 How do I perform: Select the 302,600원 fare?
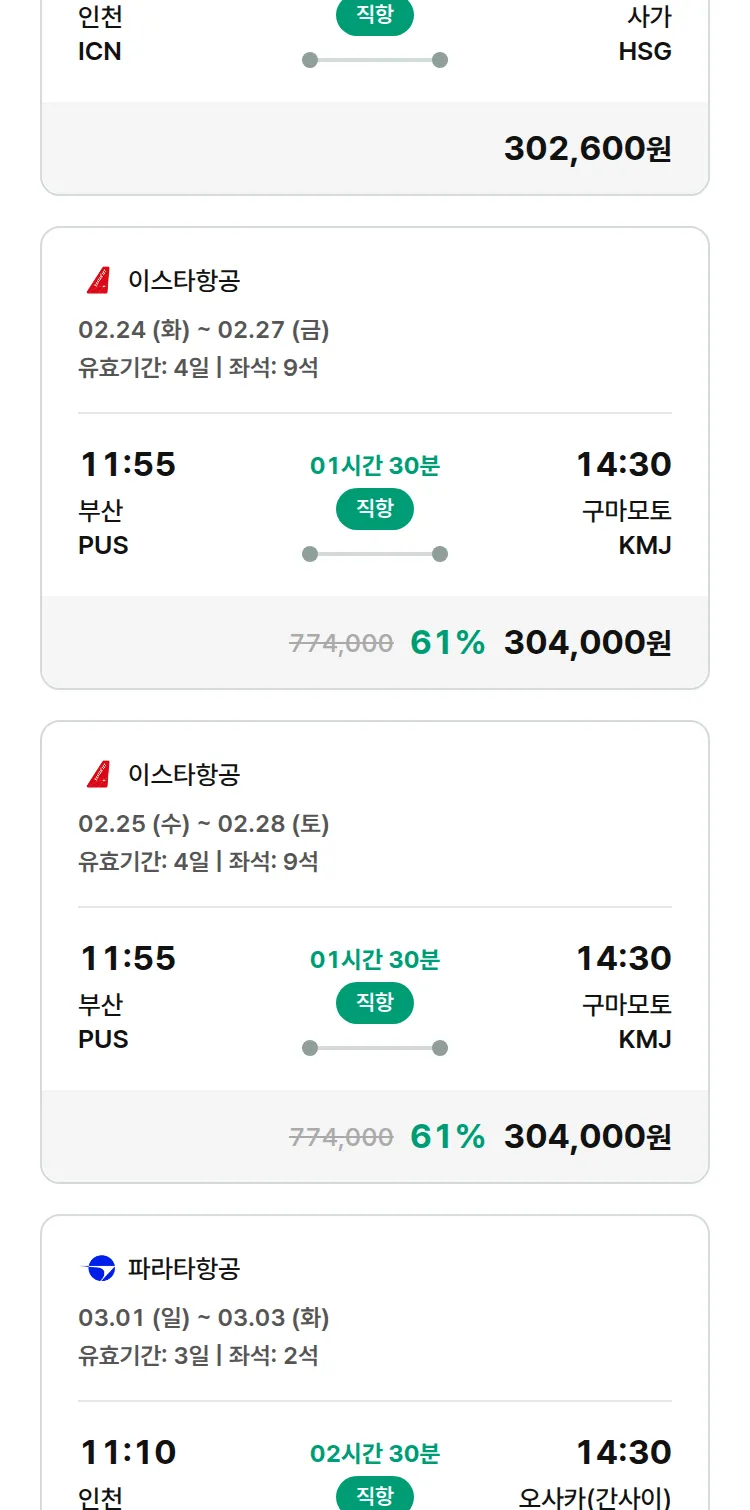click(x=587, y=149)
